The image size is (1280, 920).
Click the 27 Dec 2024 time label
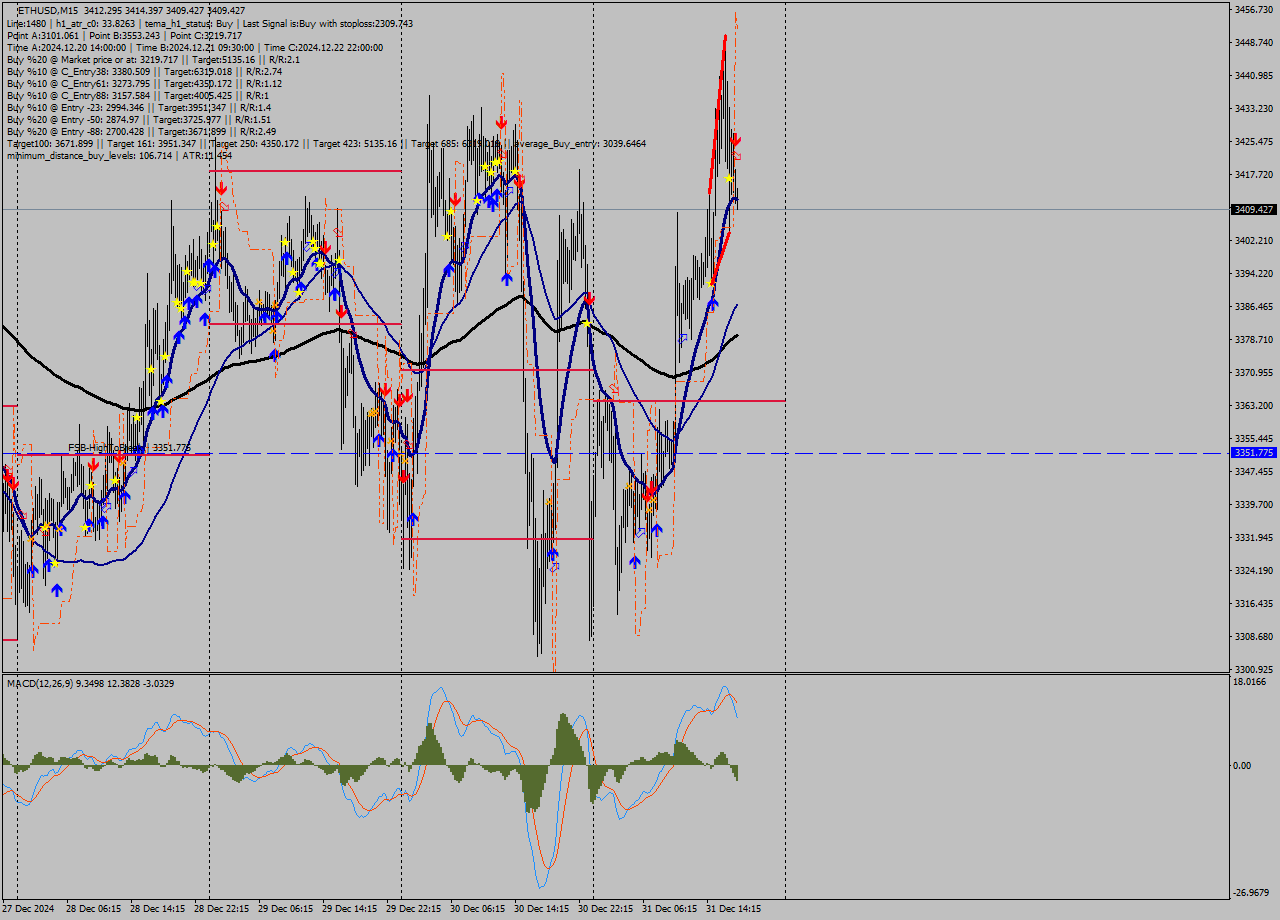[28, 909]
